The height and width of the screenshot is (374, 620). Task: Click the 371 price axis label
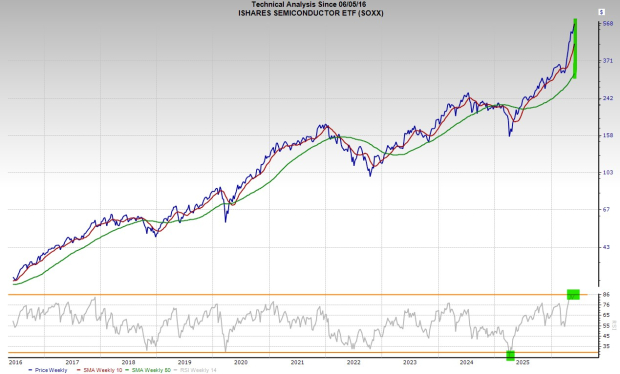(608, 60)
